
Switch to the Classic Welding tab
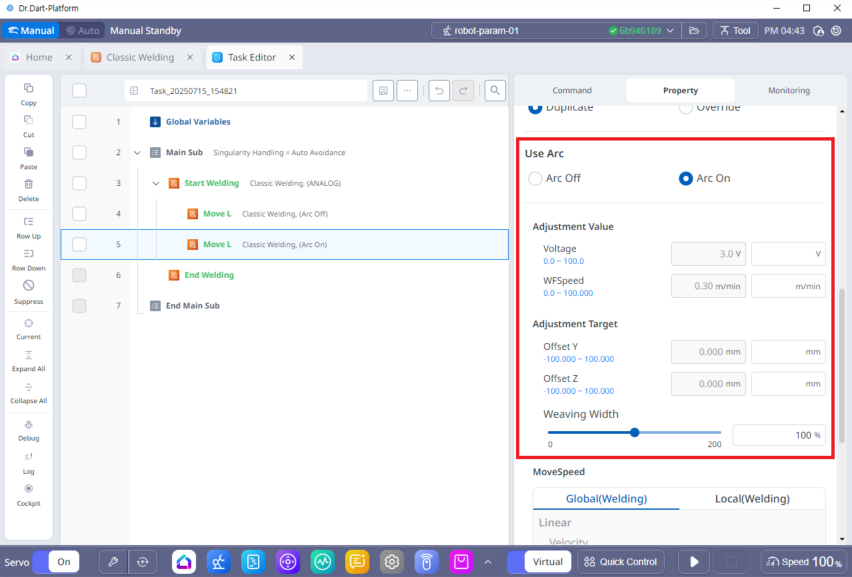[x=140, y=58]
